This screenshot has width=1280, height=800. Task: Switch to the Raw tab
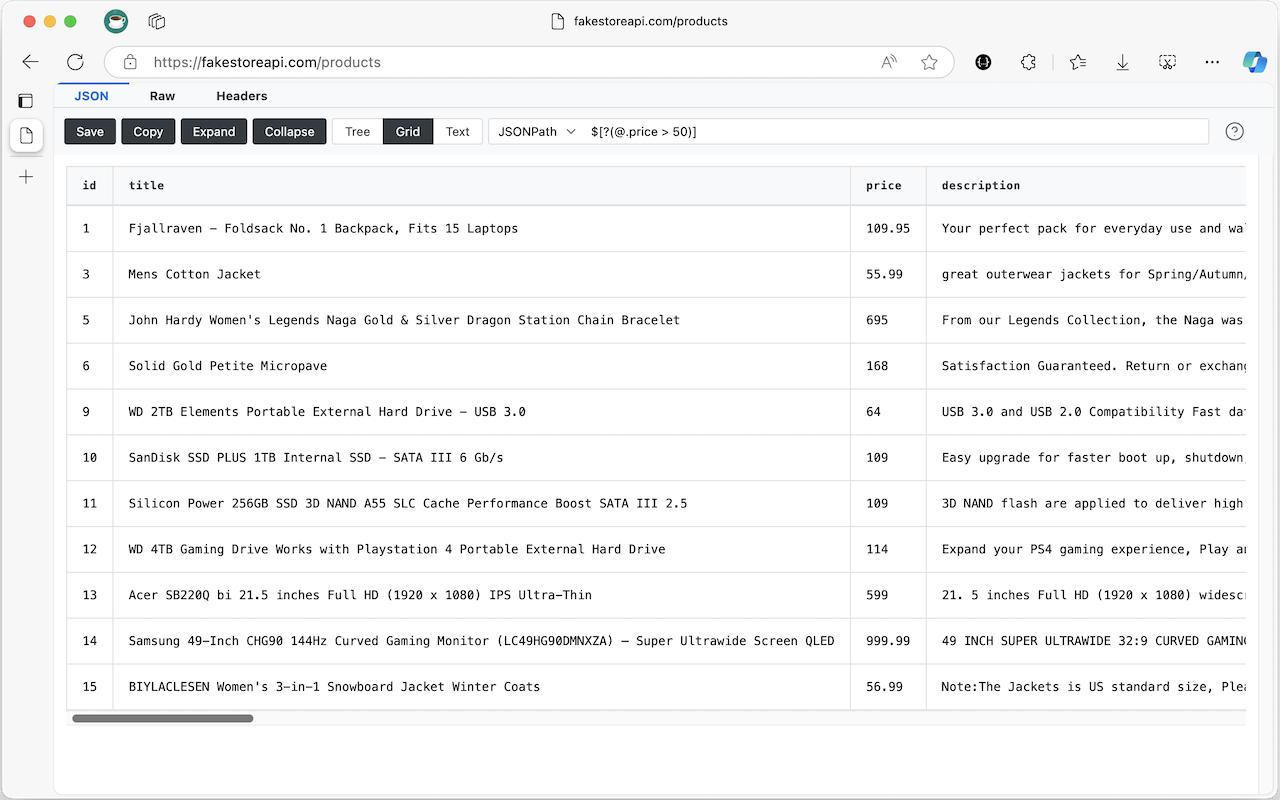[162, 96]
